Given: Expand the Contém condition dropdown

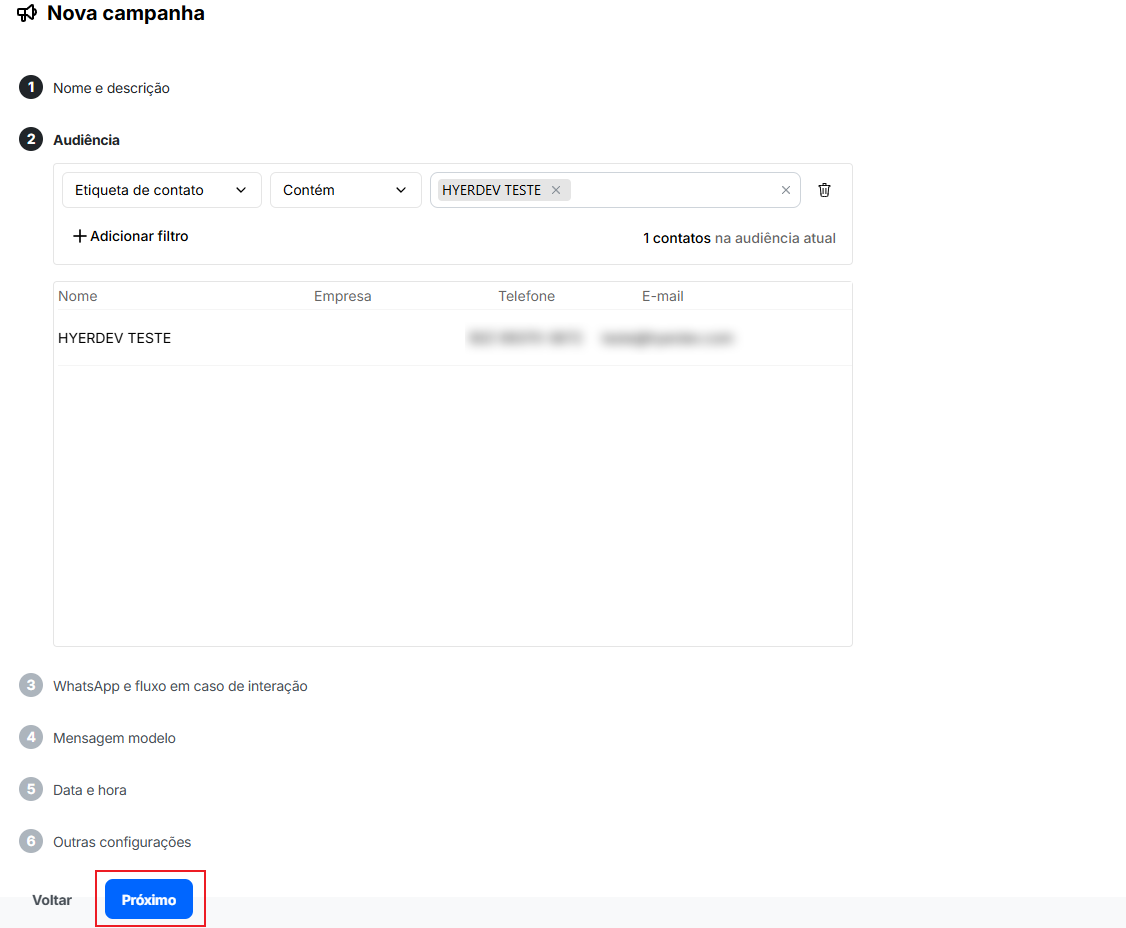Looking at the screenshot, I should 345,190.
